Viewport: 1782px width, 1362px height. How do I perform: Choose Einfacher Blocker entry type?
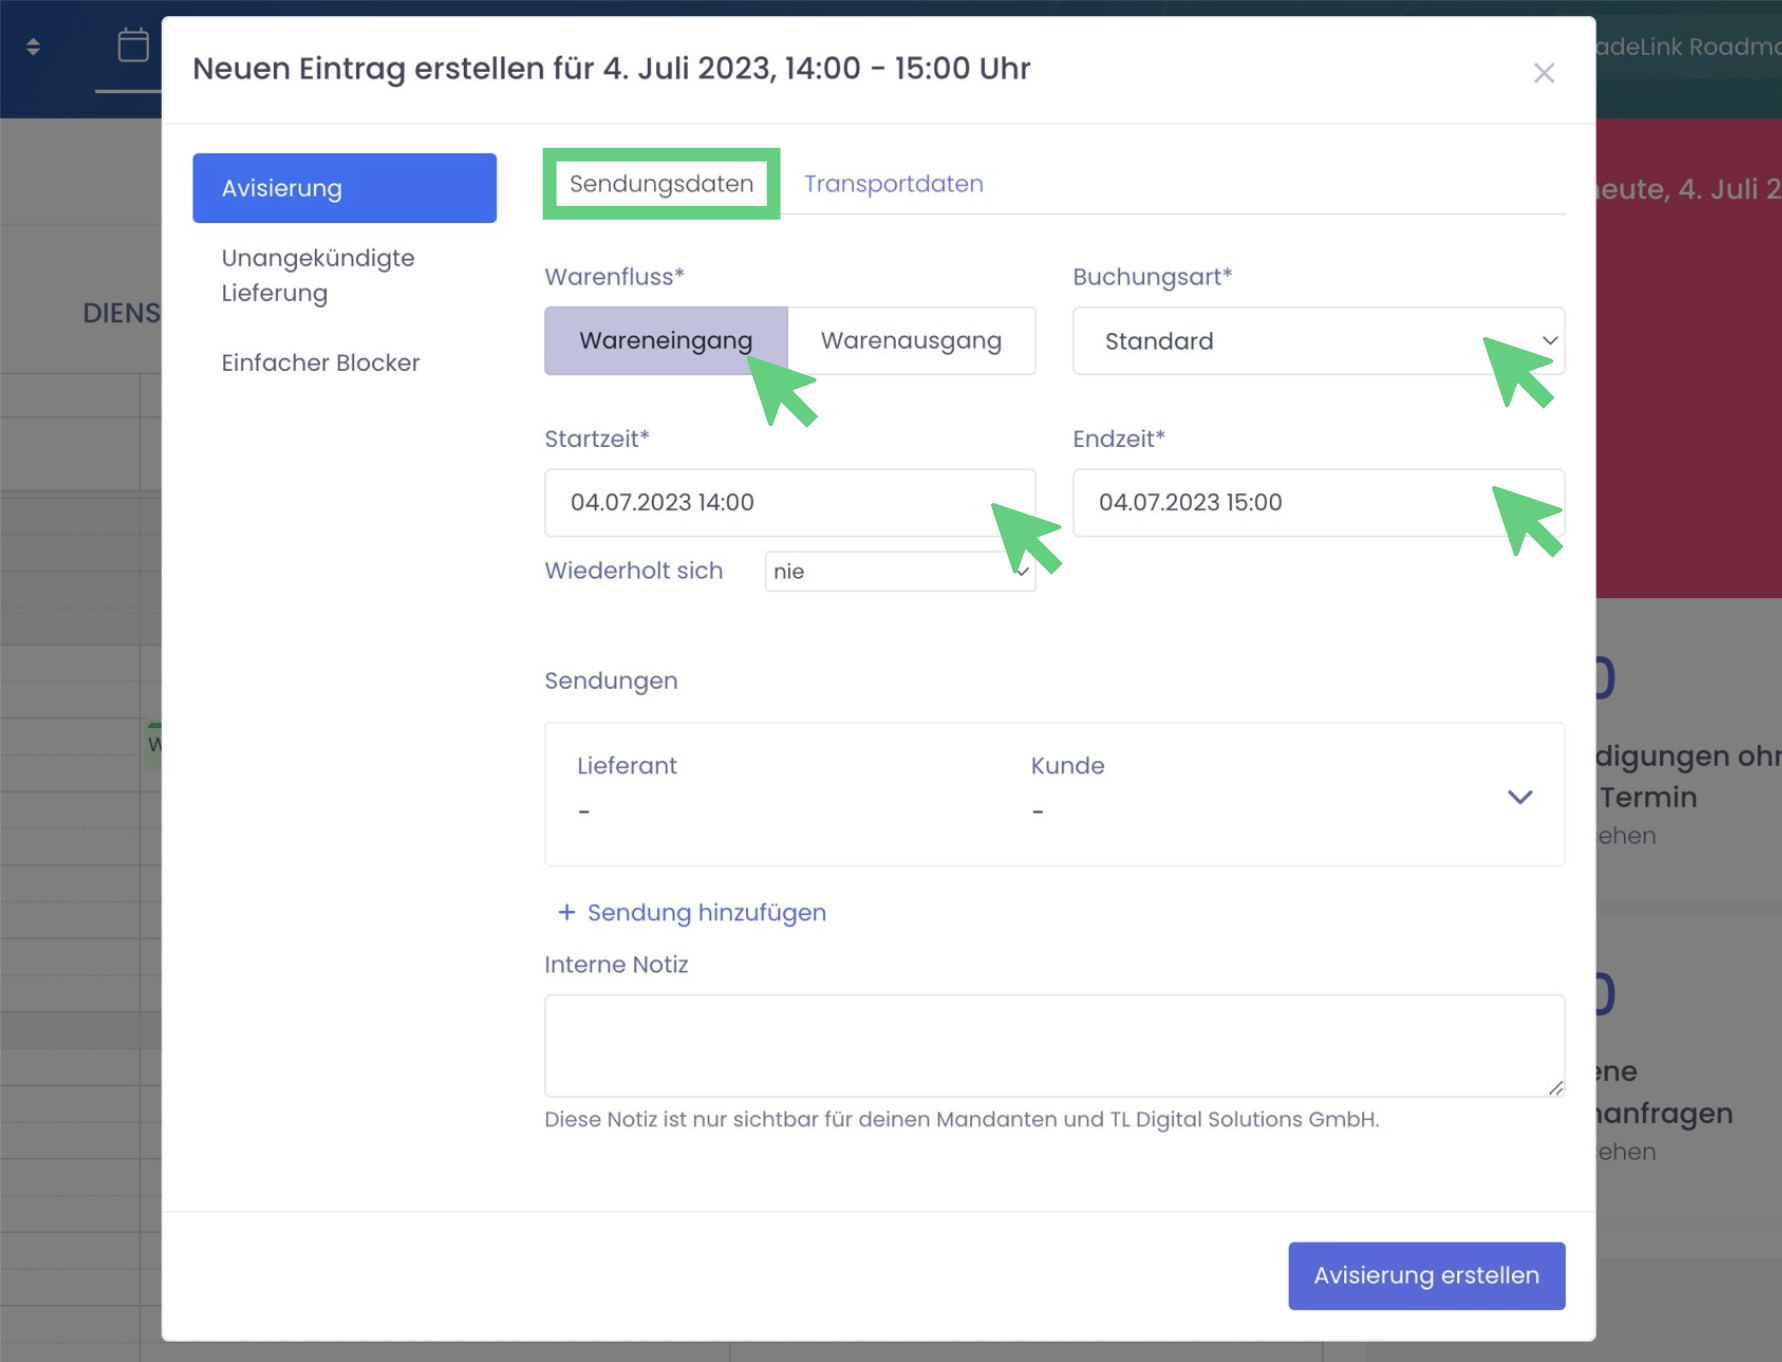pos(320,363)
